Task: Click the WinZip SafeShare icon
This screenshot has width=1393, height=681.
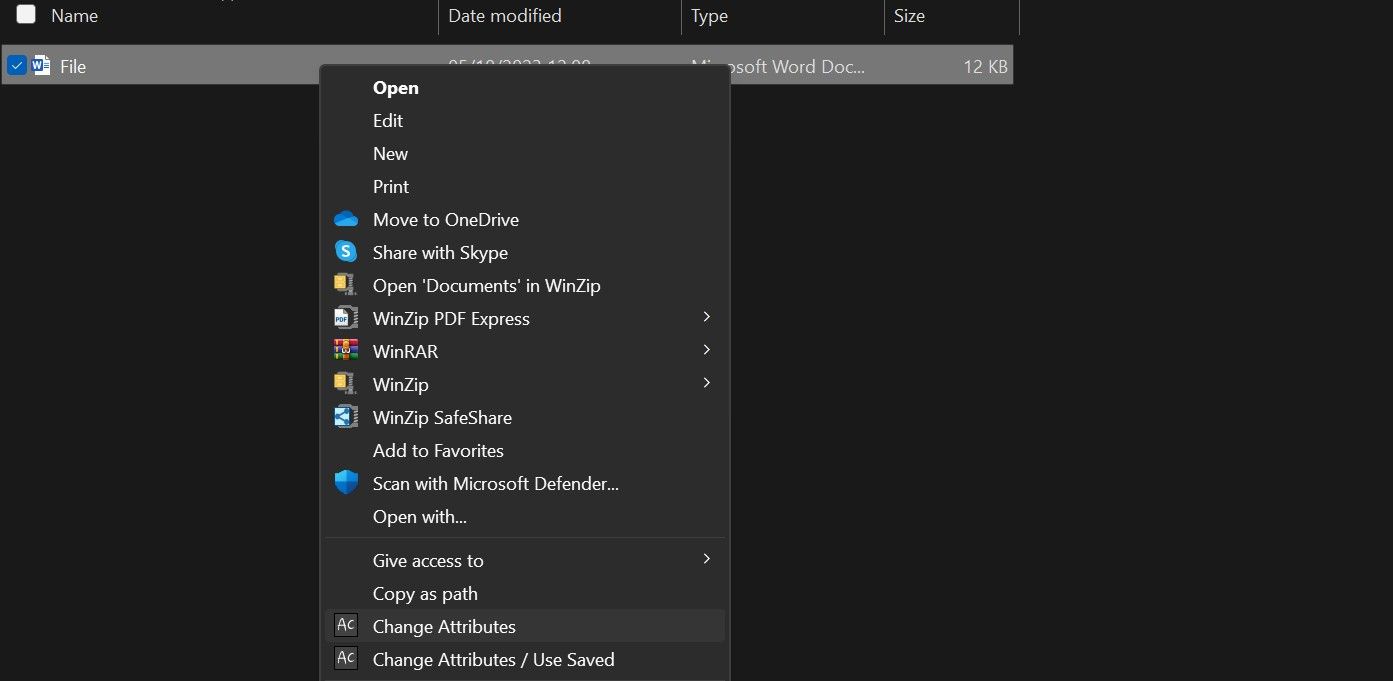Action: point(346,417)
